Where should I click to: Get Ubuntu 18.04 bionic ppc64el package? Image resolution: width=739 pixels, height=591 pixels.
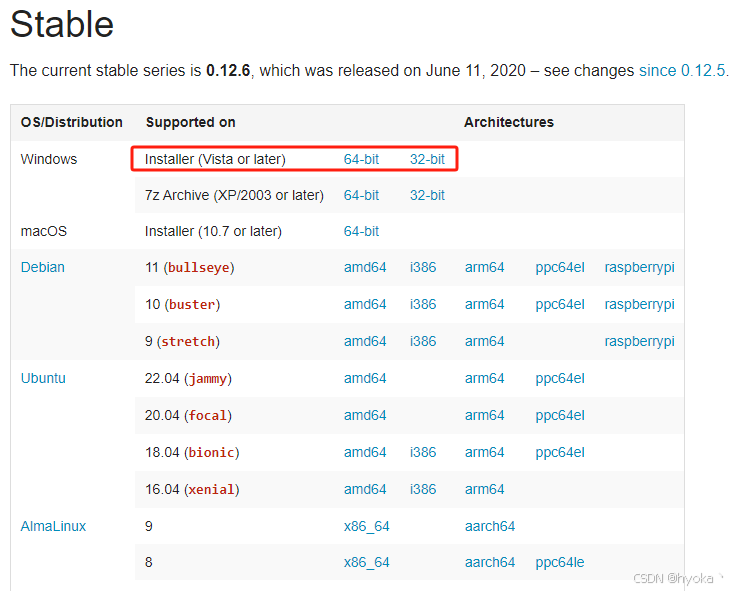click(560, 452)
